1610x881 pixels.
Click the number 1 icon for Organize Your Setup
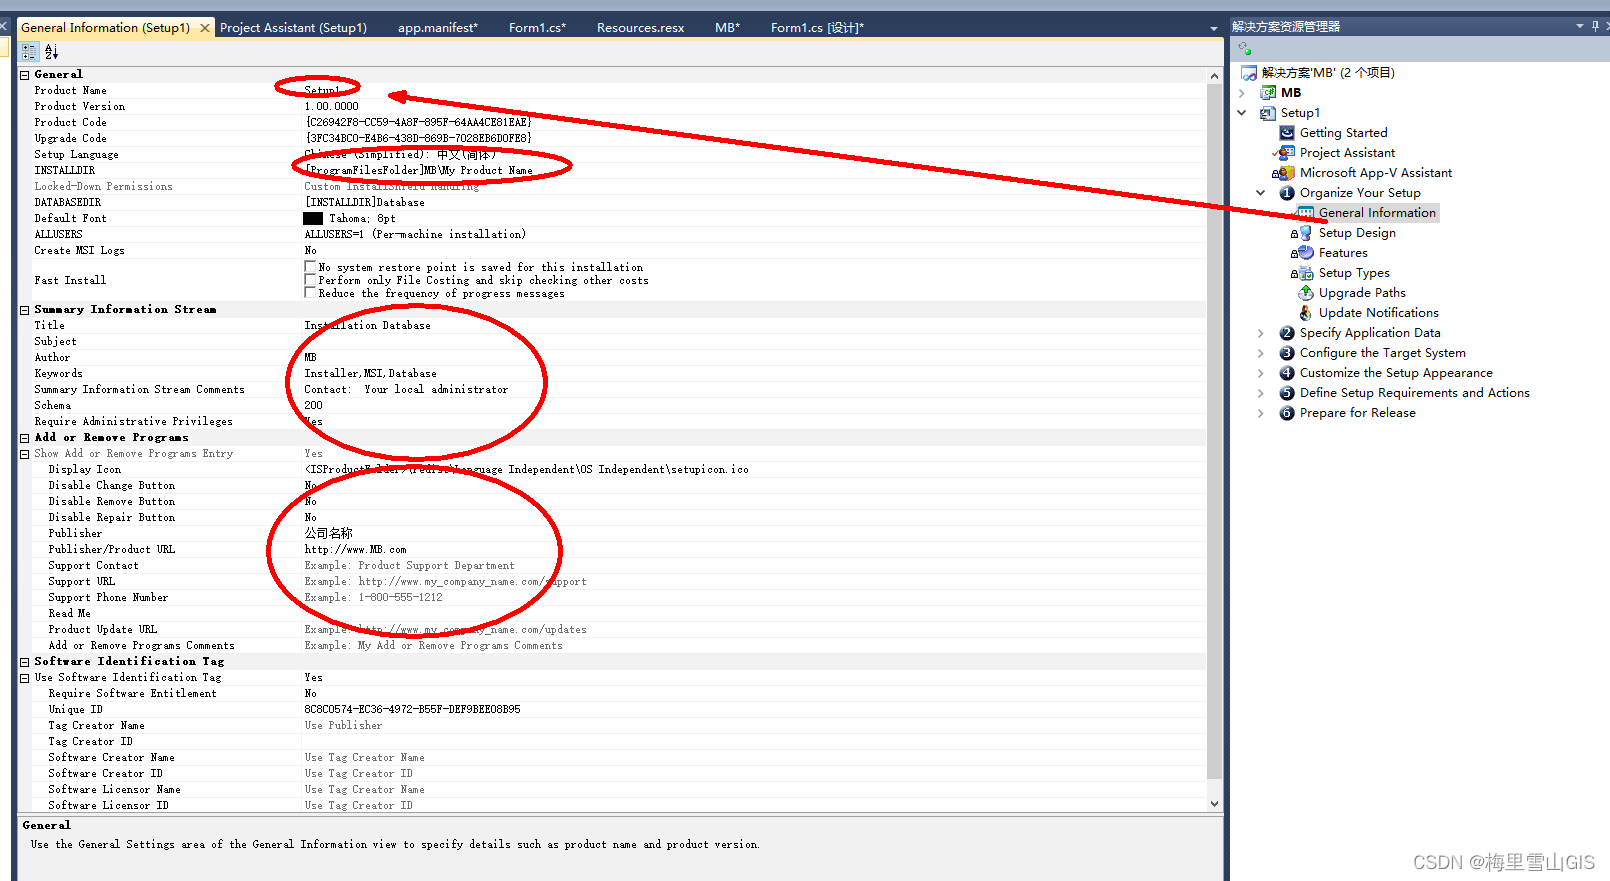click(x=1287, y=193)
